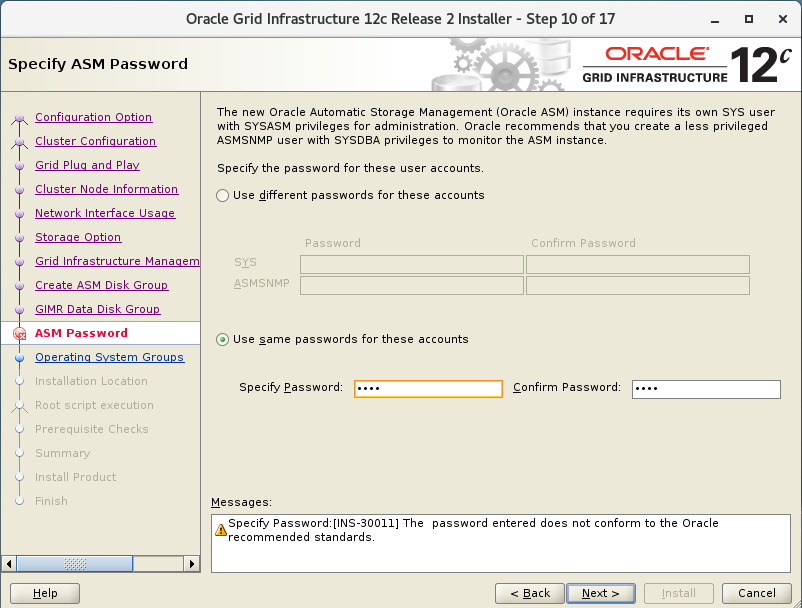Click the Prerequisite Checks step text
802x608 pixels.
click(92, 429)
